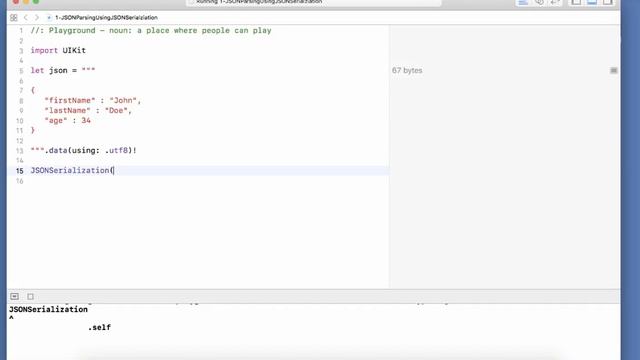Image resolution: width=640 pixels, height=360 pixels.
Task: Click the "firstName" : "John" line
Action: [x=93, y=100]
